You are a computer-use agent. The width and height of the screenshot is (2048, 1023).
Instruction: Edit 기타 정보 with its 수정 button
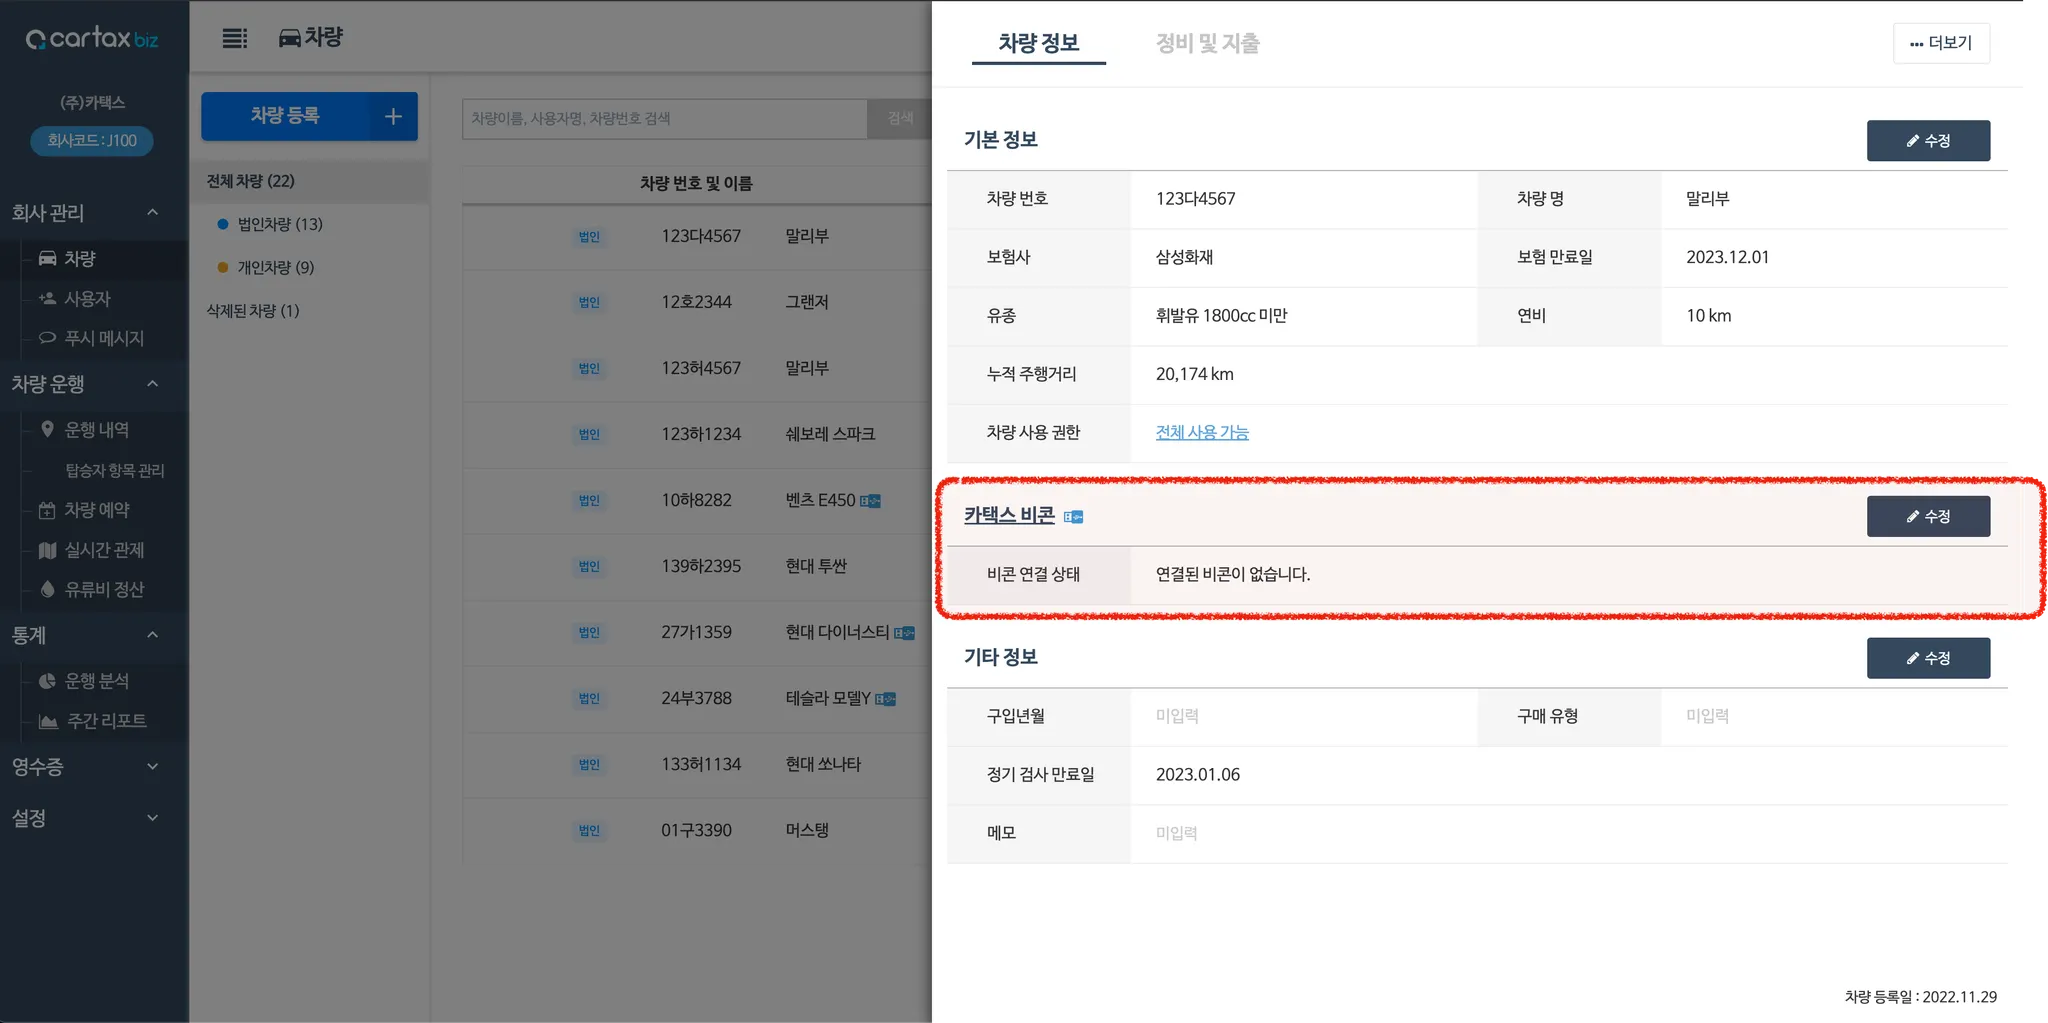1928,658
